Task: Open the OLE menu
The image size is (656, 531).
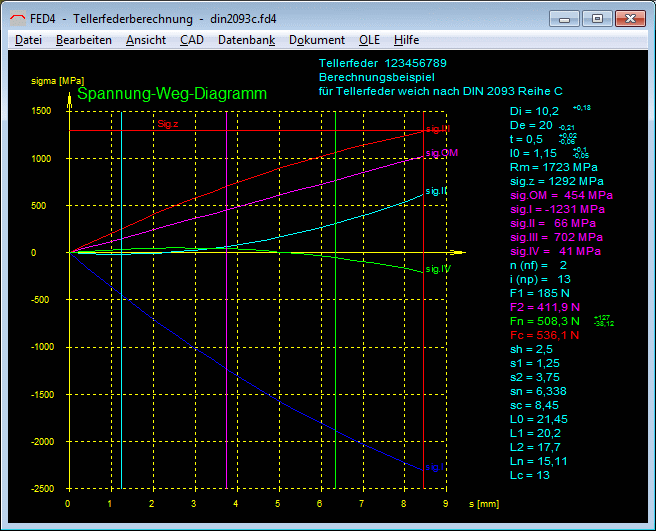Action: click(370, 40)
